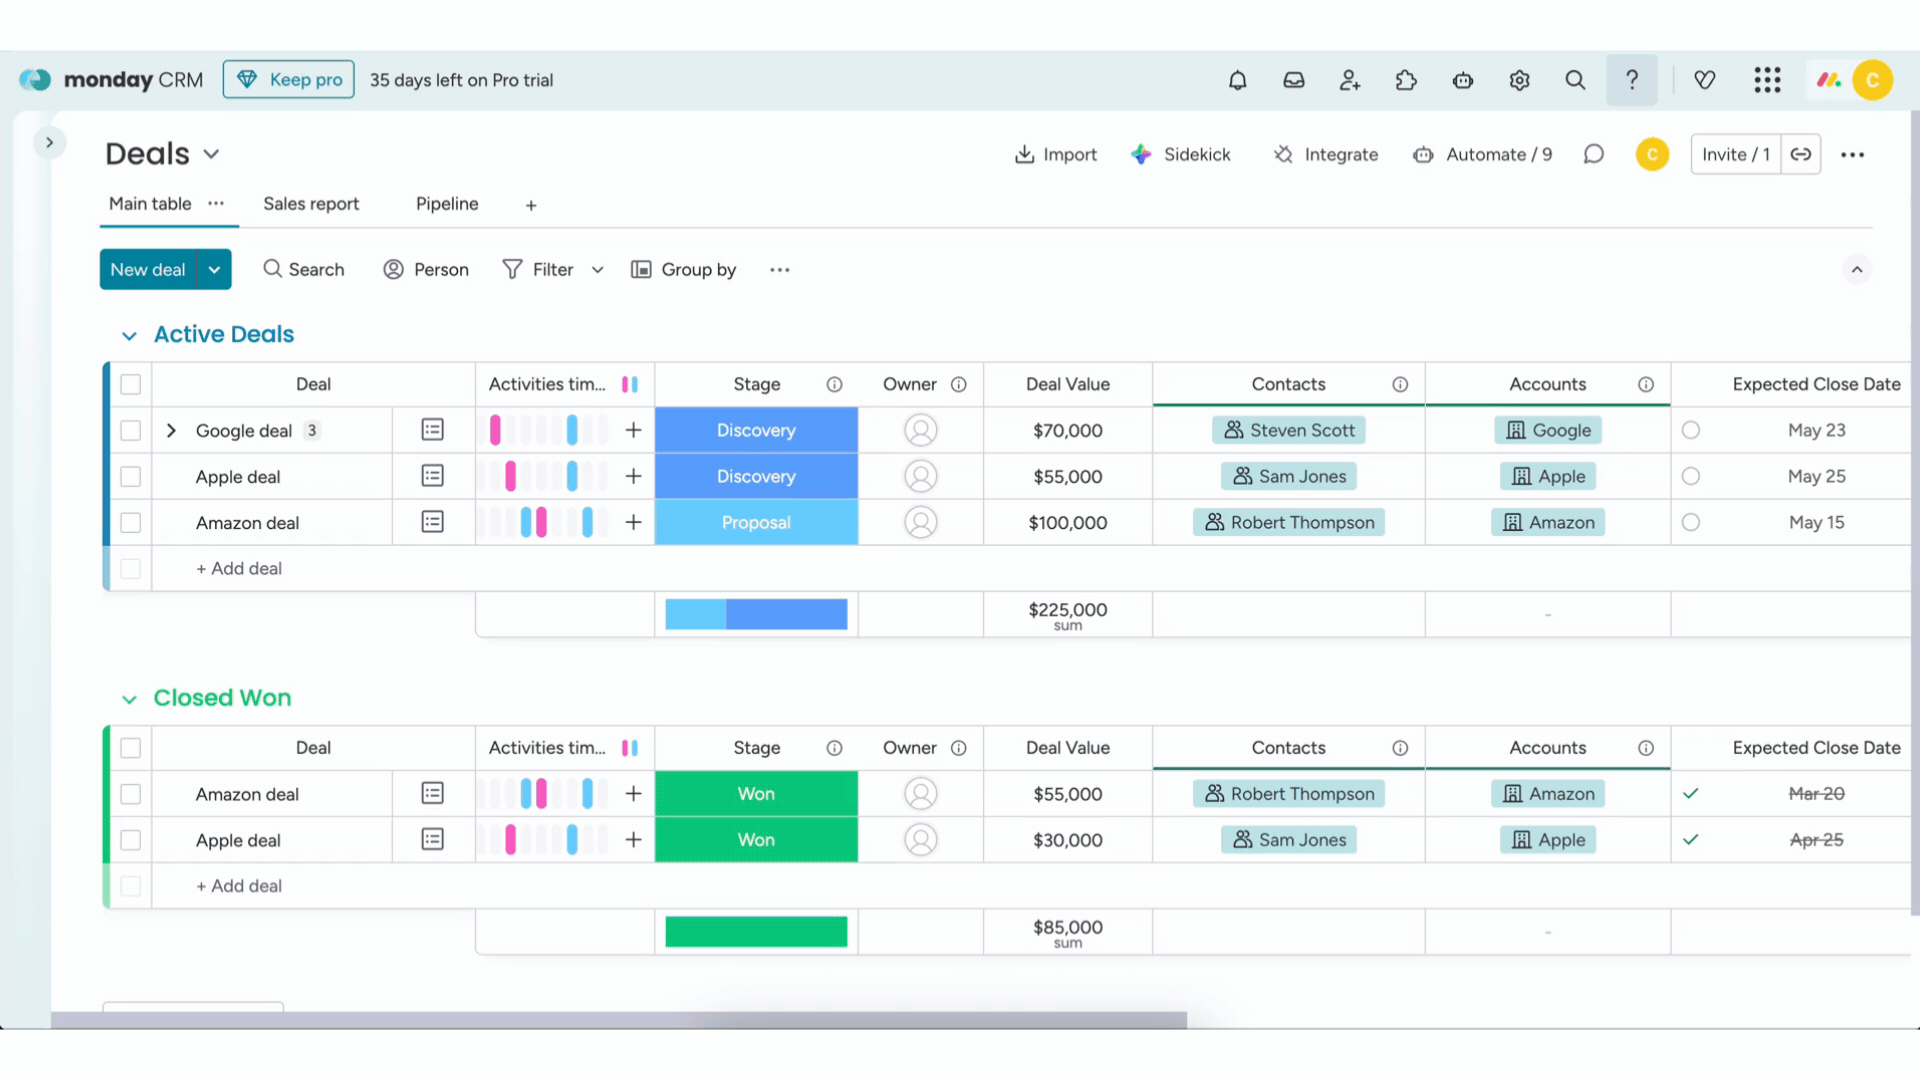Open the Group by menu
This screenshot has height=1080, width=1920.
pyautogui.click(x=683, y=270)
